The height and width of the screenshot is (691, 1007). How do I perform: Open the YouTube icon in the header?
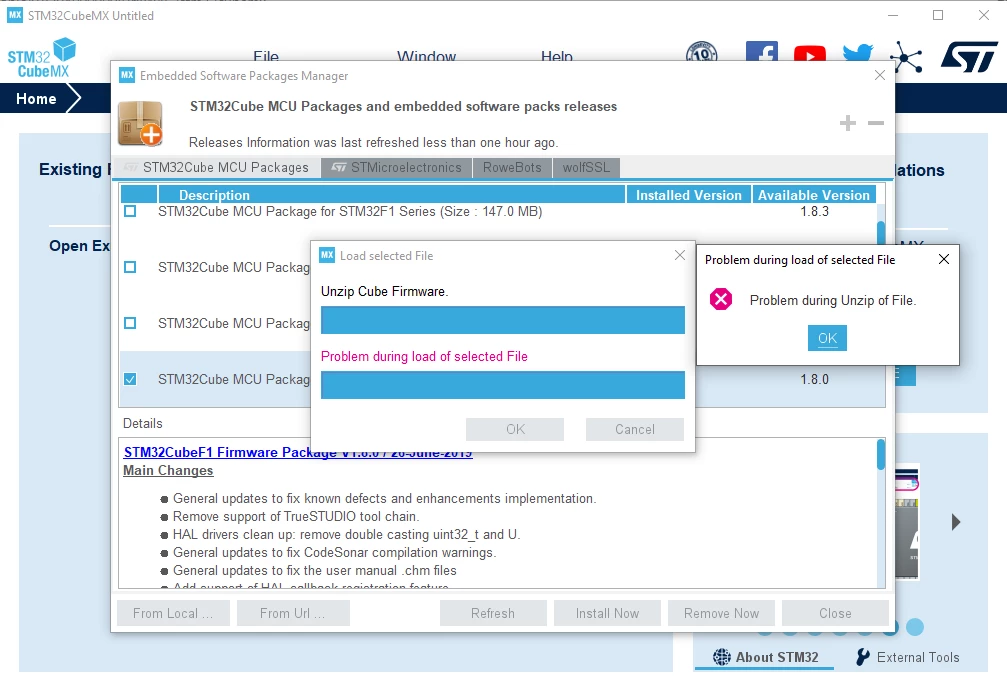[810, 54]
